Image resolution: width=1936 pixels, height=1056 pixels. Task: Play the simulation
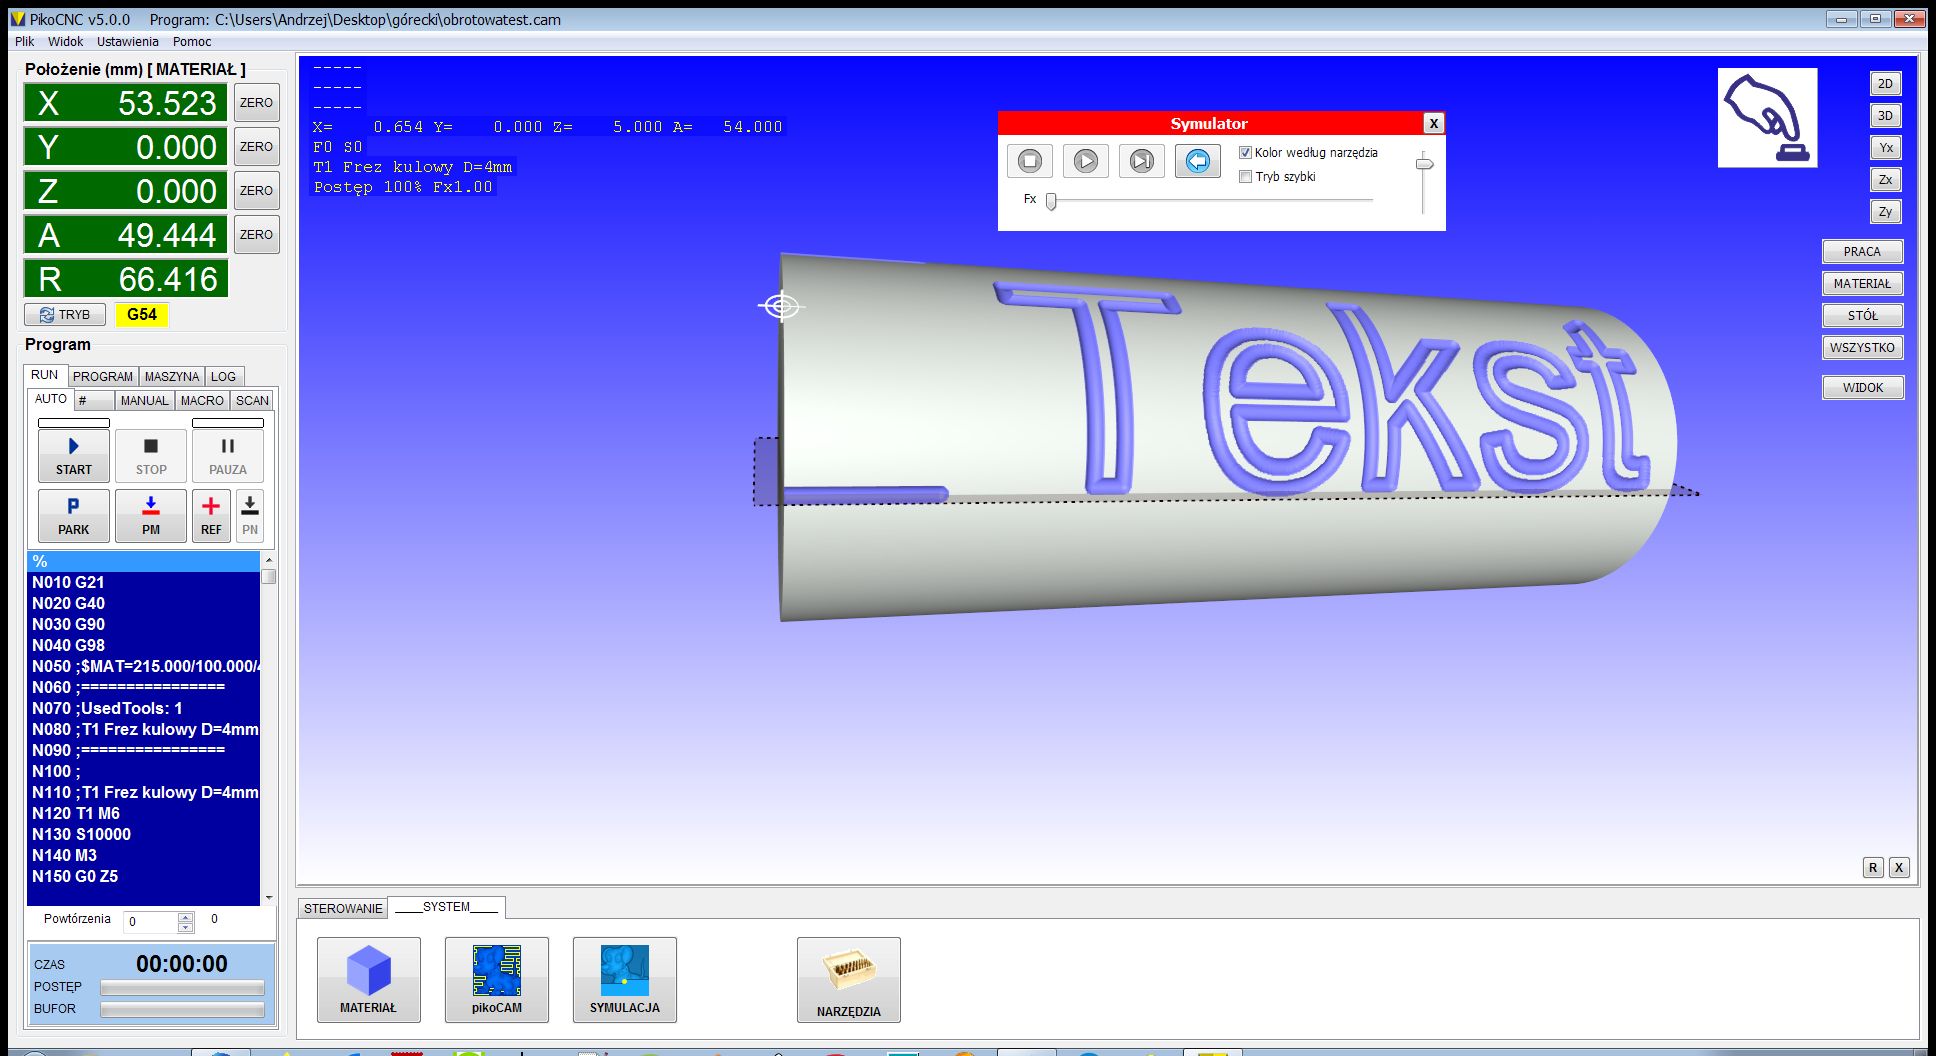(1086, 161)
